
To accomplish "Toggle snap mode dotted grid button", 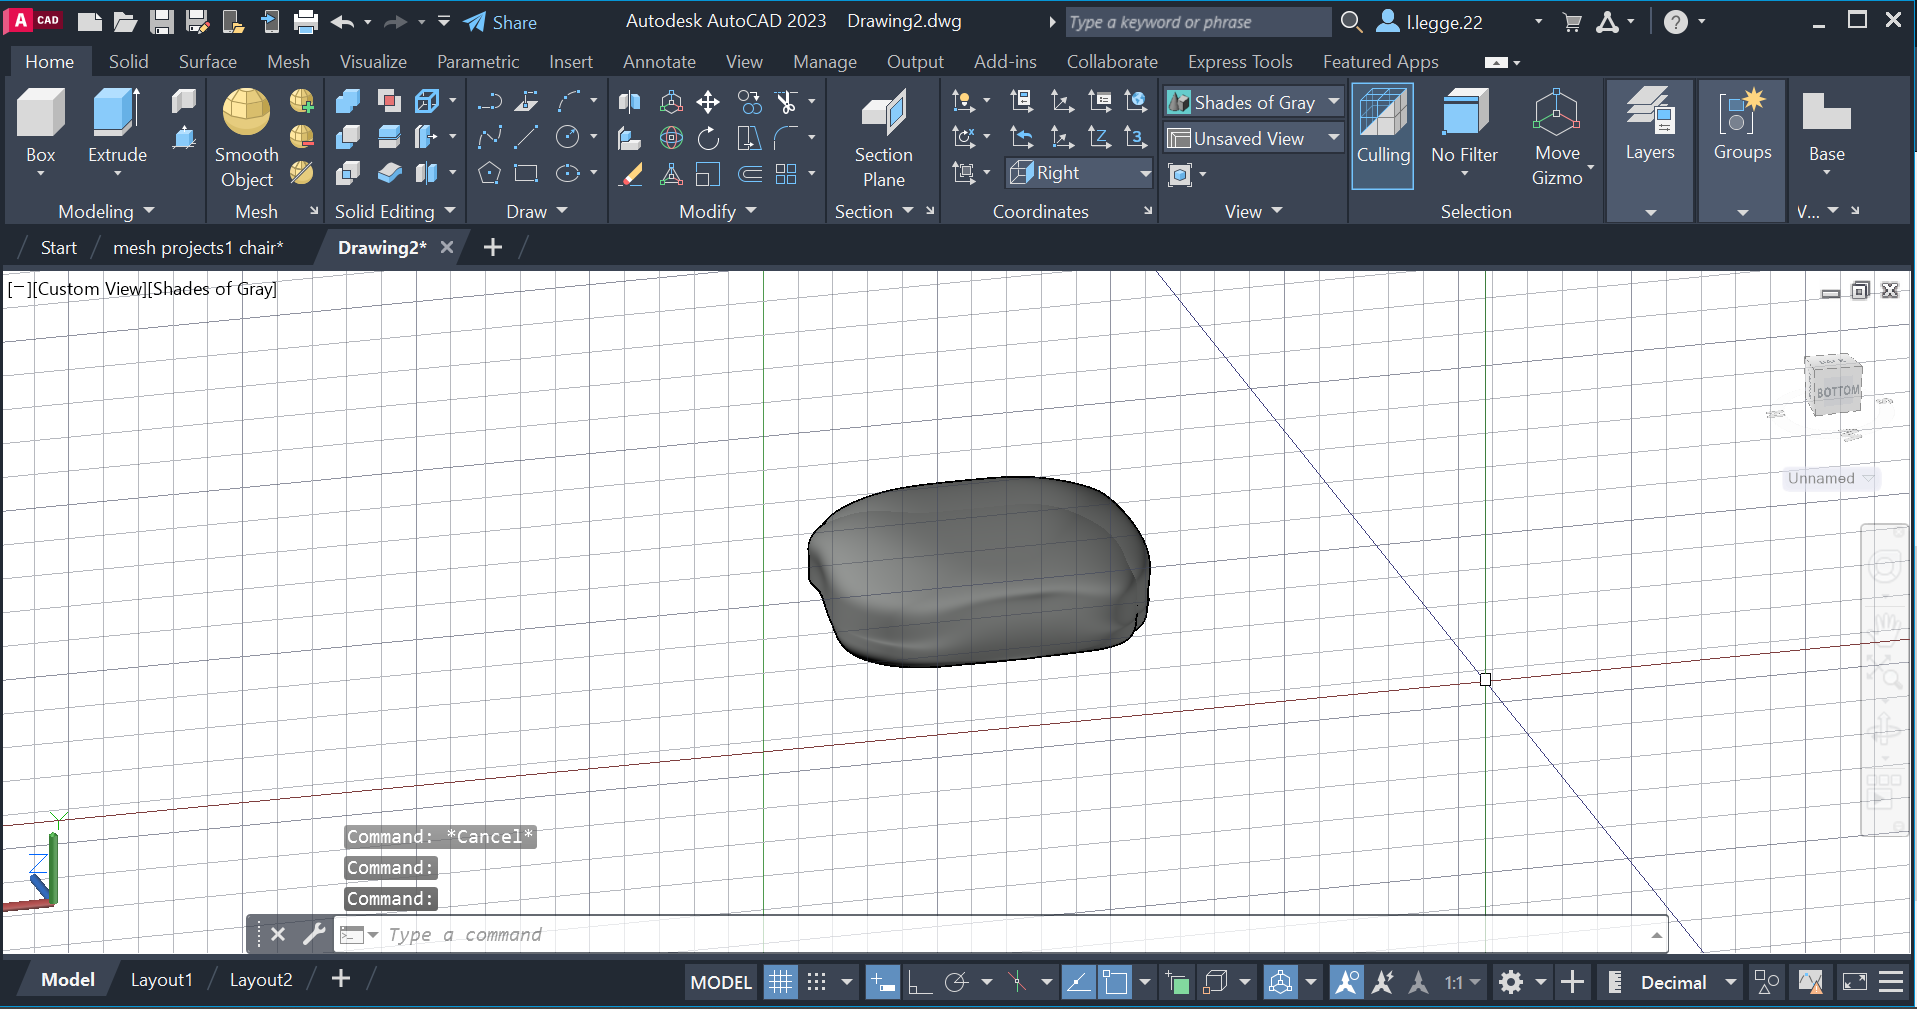I will tap(817, 982).
